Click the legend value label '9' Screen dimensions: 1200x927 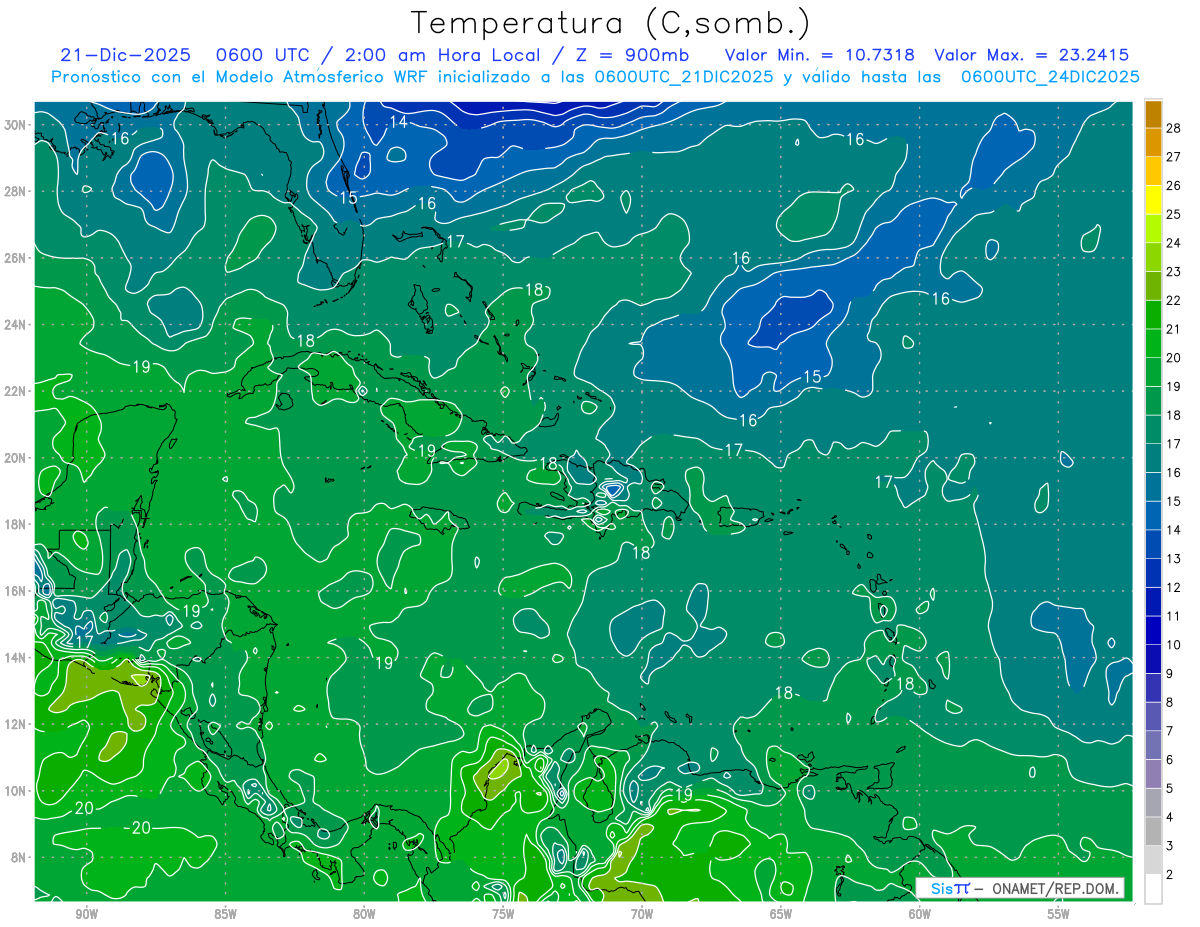(1170, 674)
